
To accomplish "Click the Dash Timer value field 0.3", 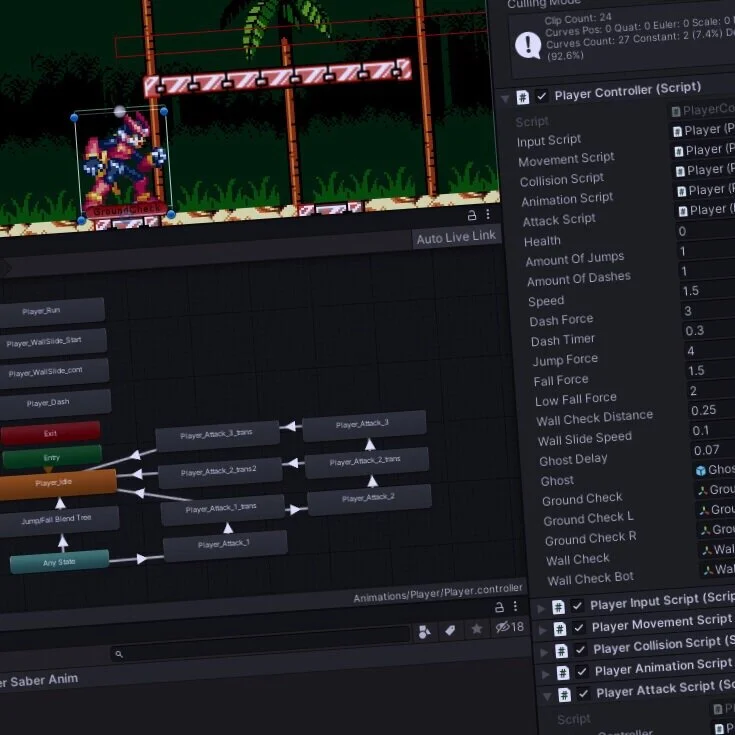I will [x=709, y=330].
